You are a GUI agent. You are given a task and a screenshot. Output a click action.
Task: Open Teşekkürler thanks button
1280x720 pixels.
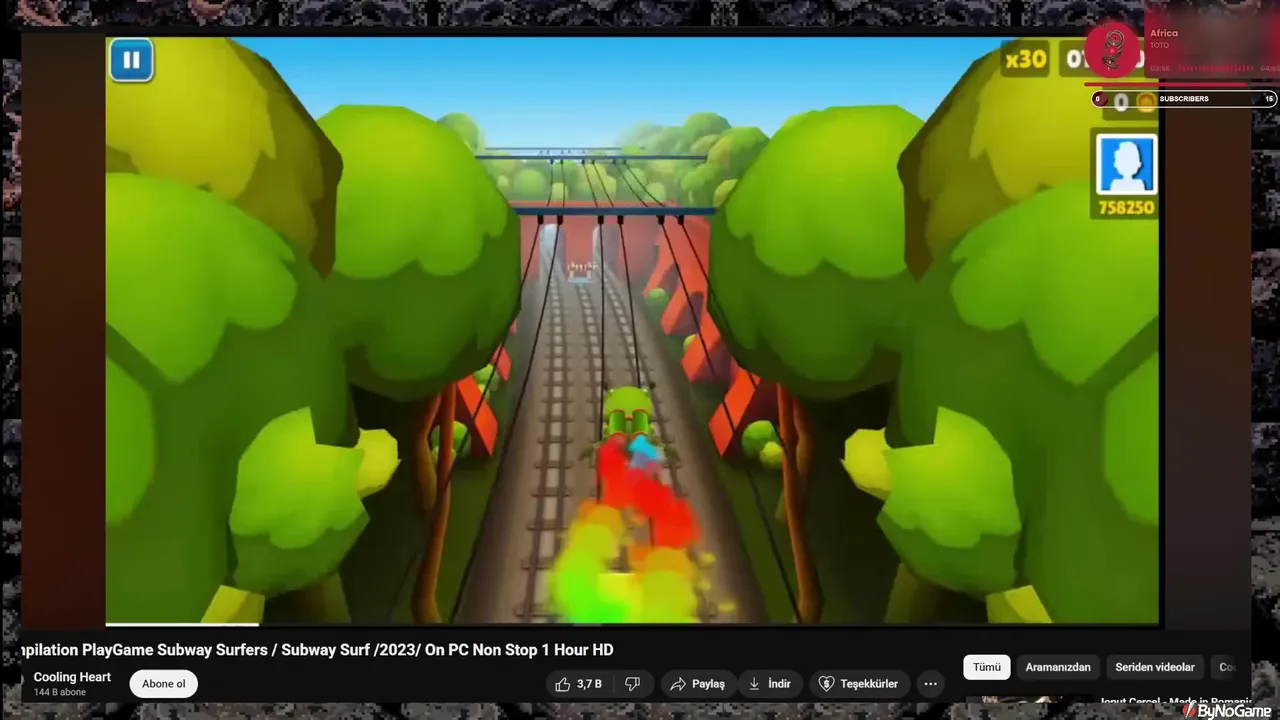[x=859, y=684]
